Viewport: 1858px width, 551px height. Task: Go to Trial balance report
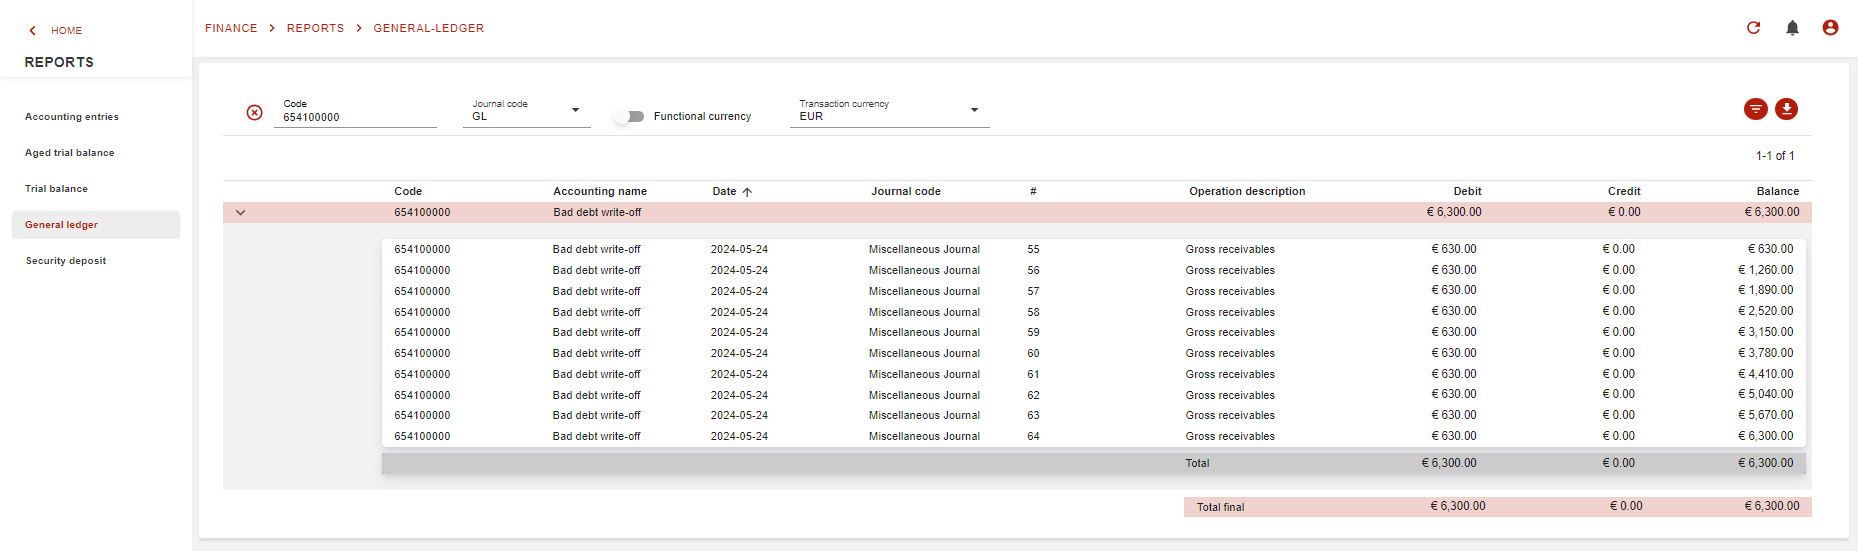(57, 189)
